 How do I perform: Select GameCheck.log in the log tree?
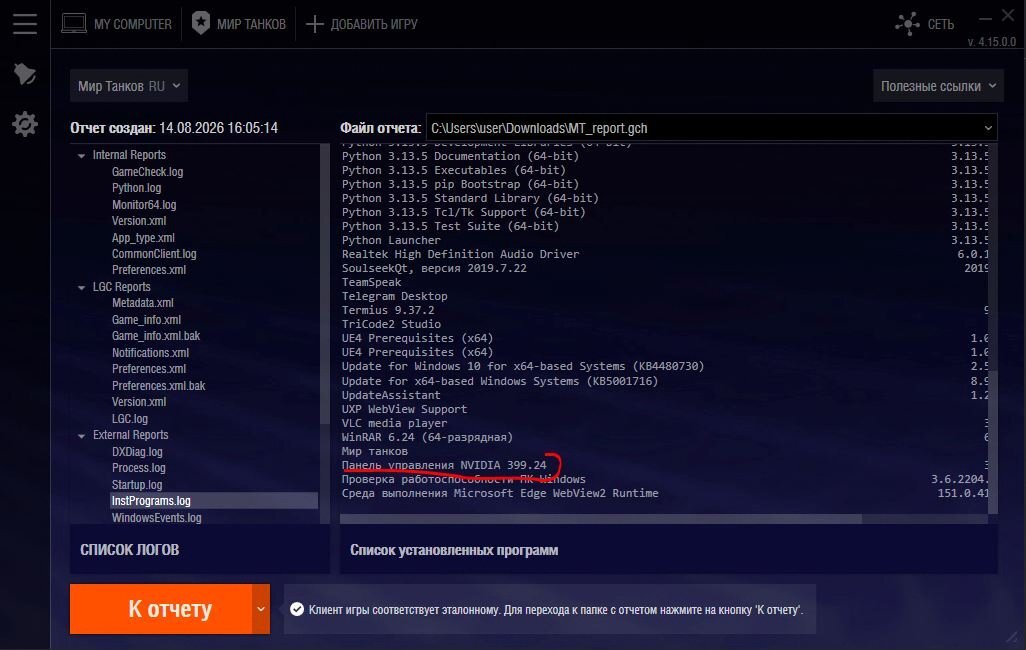(147, 172)
